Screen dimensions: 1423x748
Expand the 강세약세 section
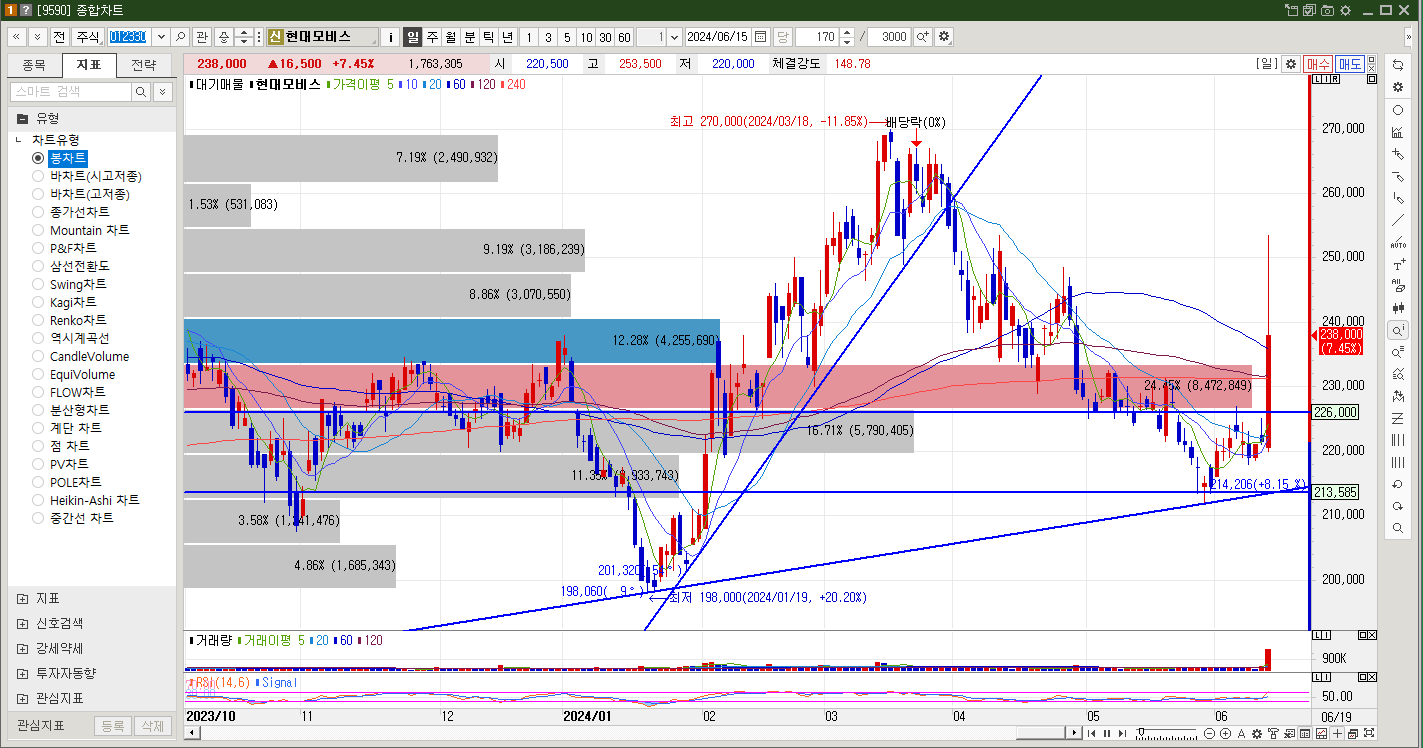tap(22, 648)
